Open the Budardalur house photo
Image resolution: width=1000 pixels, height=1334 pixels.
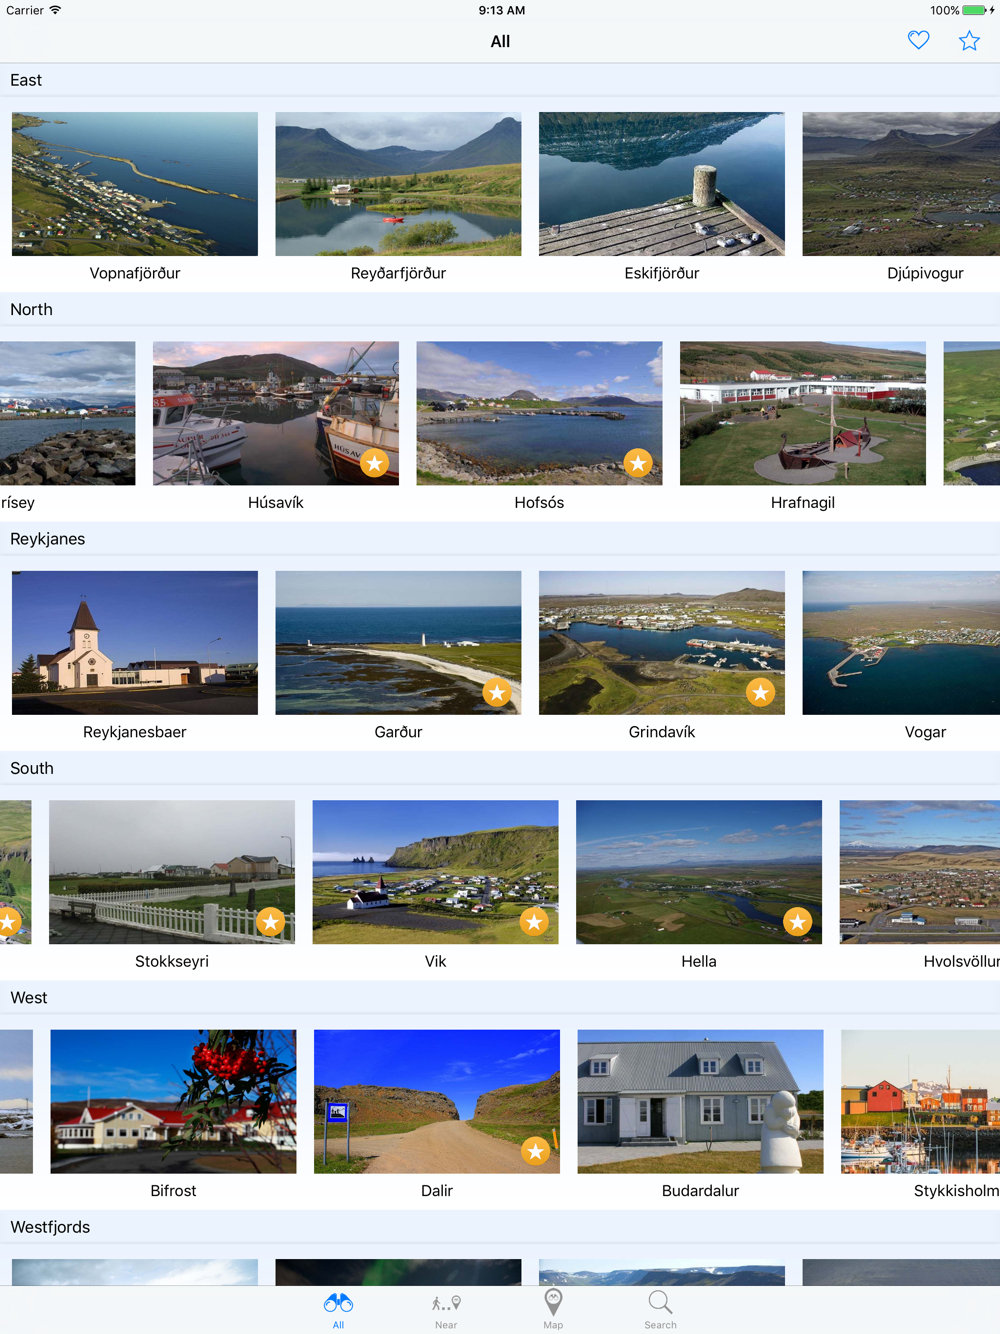coord(700,1101)
